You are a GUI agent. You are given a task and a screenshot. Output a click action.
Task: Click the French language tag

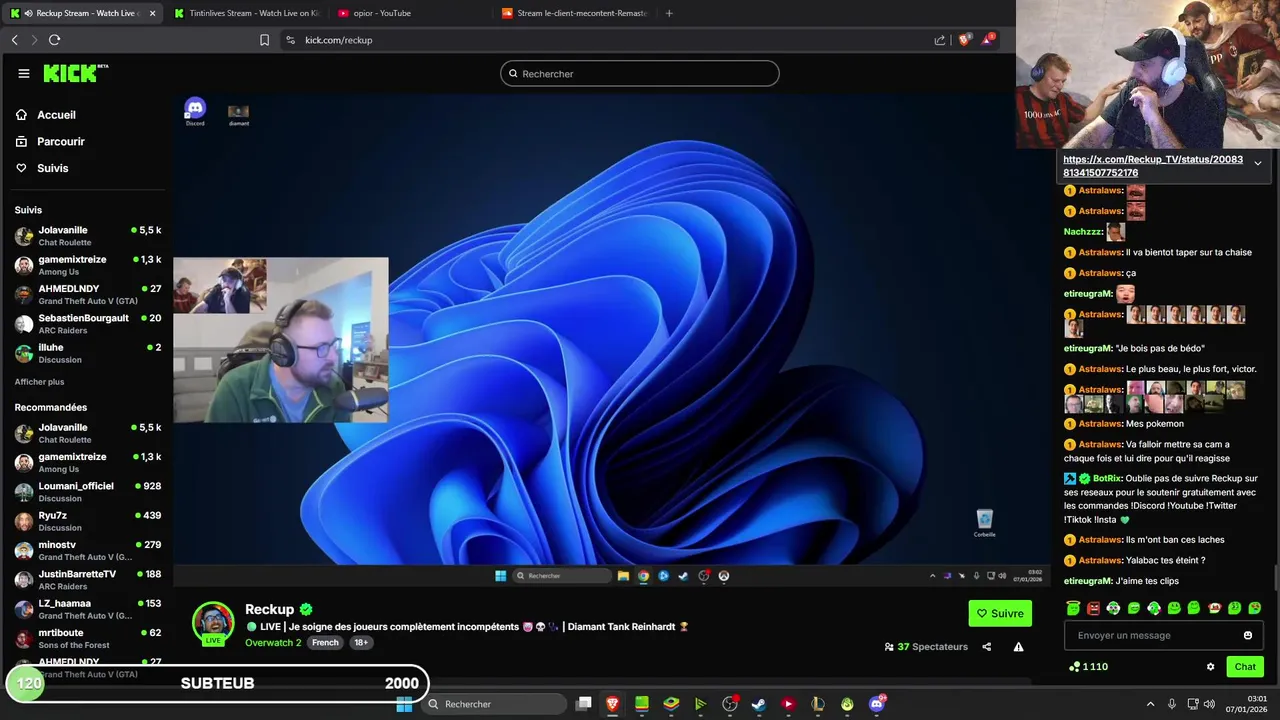325,642
